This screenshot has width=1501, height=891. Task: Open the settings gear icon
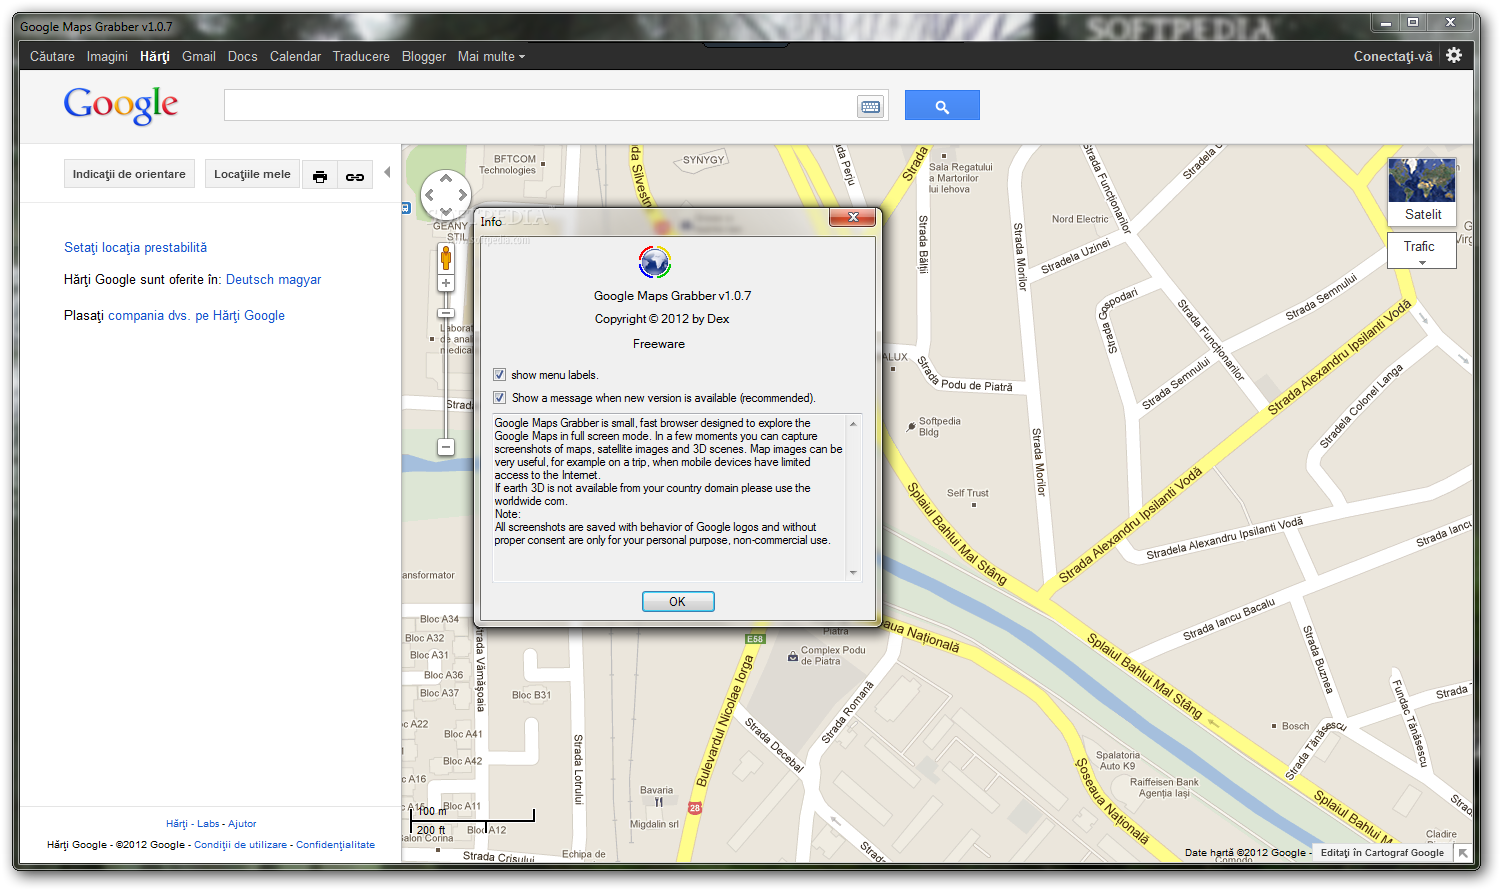coord(1454,56)
